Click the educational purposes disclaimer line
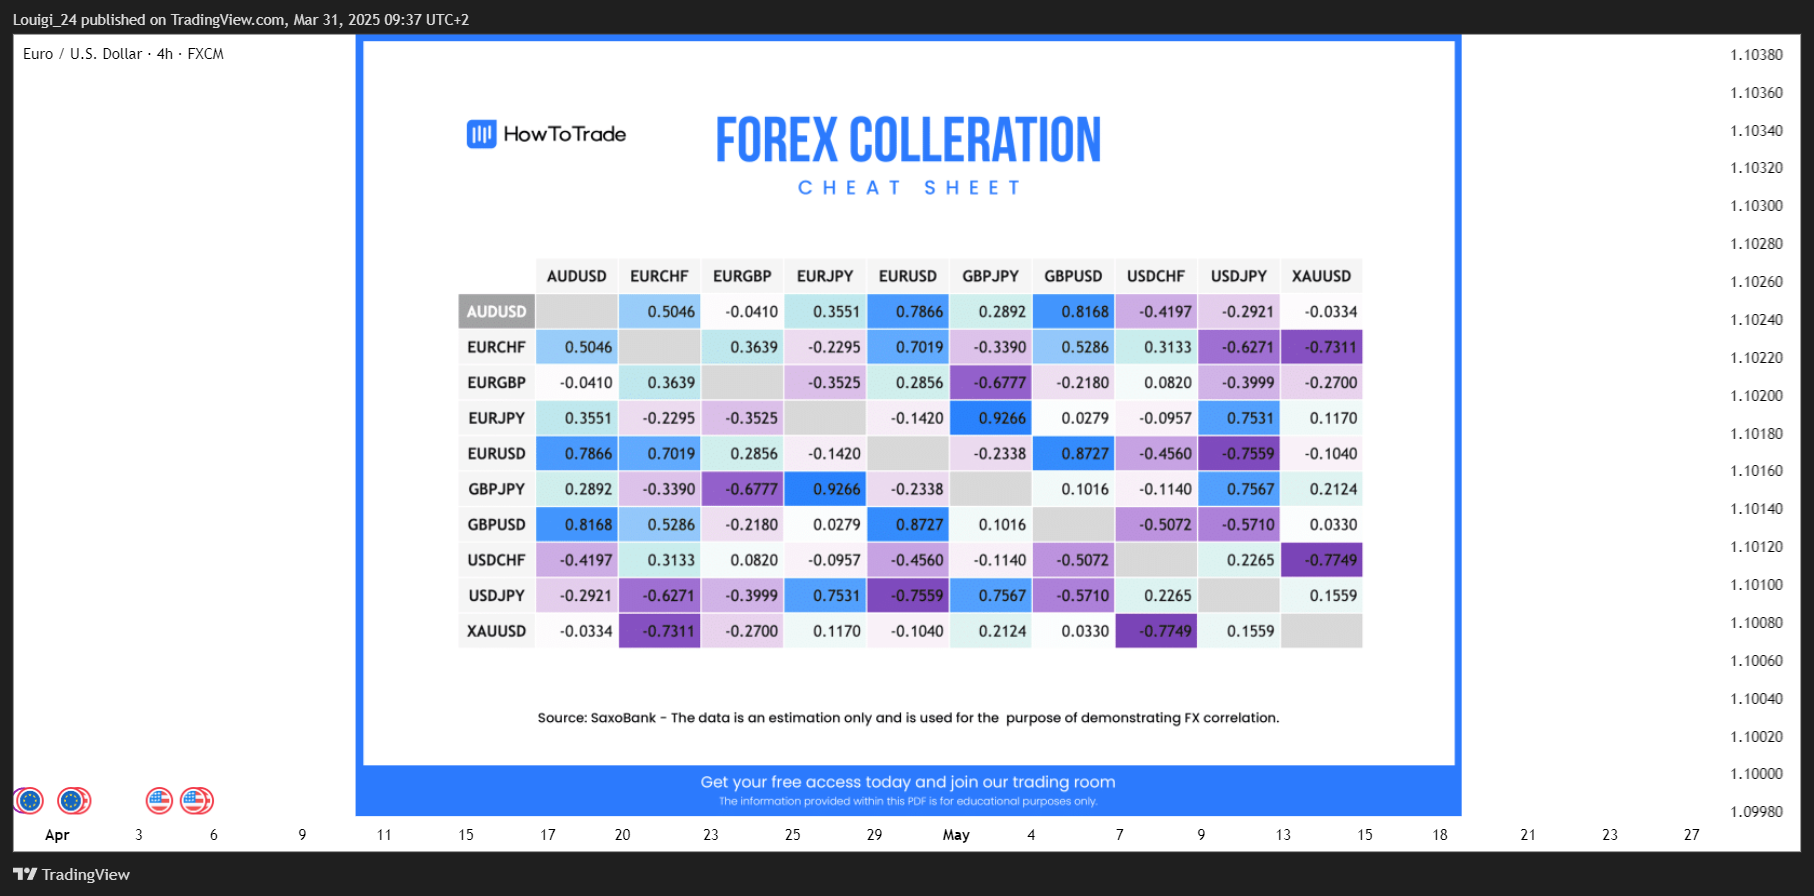This screenshot has width=1814, height=896. 908,801
